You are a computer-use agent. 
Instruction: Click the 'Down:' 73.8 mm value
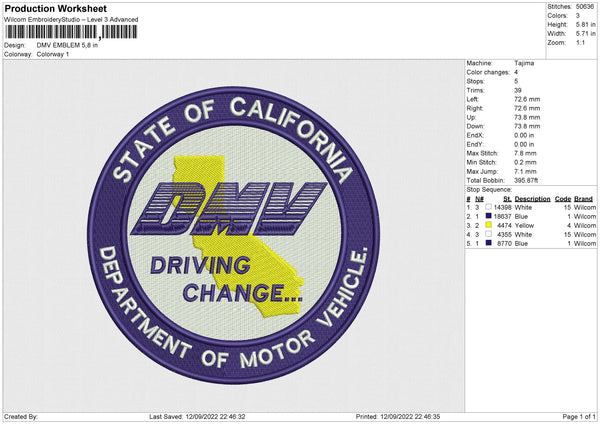click(x=527, y=126)
